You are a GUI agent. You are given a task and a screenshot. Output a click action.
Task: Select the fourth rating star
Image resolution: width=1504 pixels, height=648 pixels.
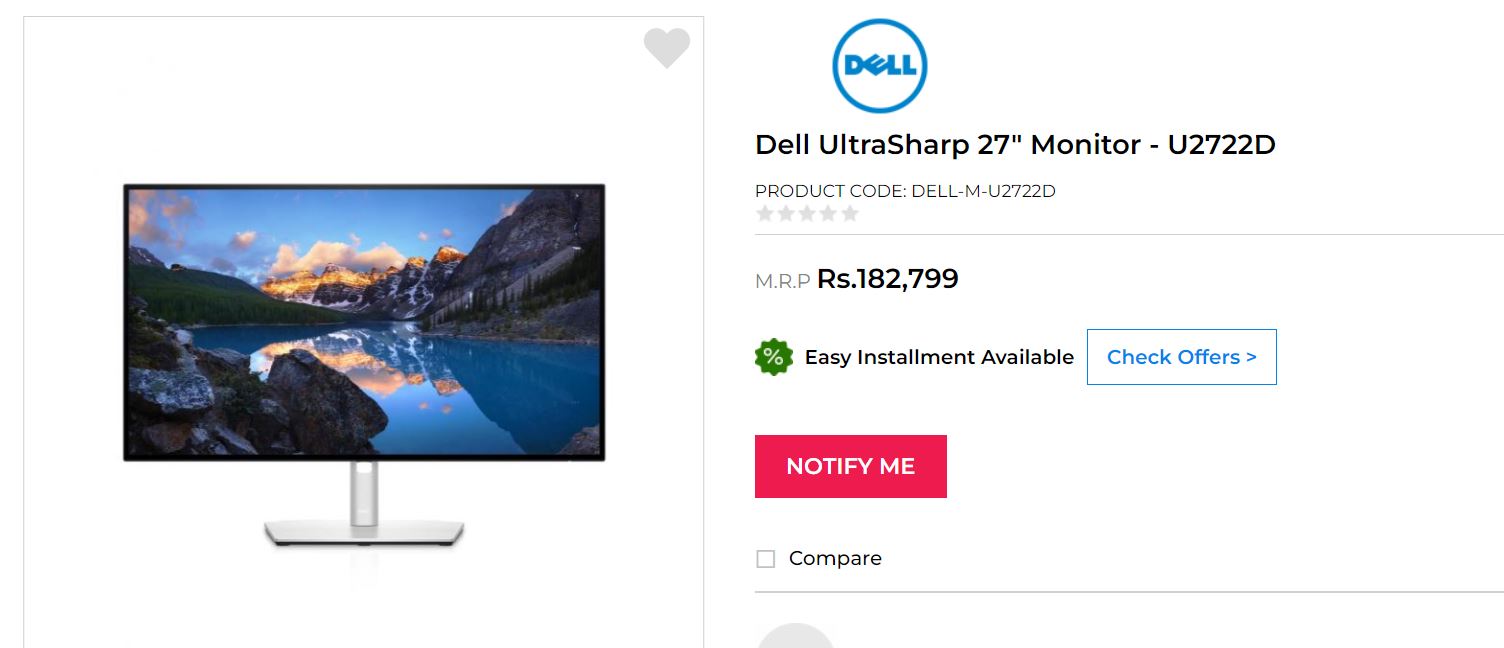828,213
